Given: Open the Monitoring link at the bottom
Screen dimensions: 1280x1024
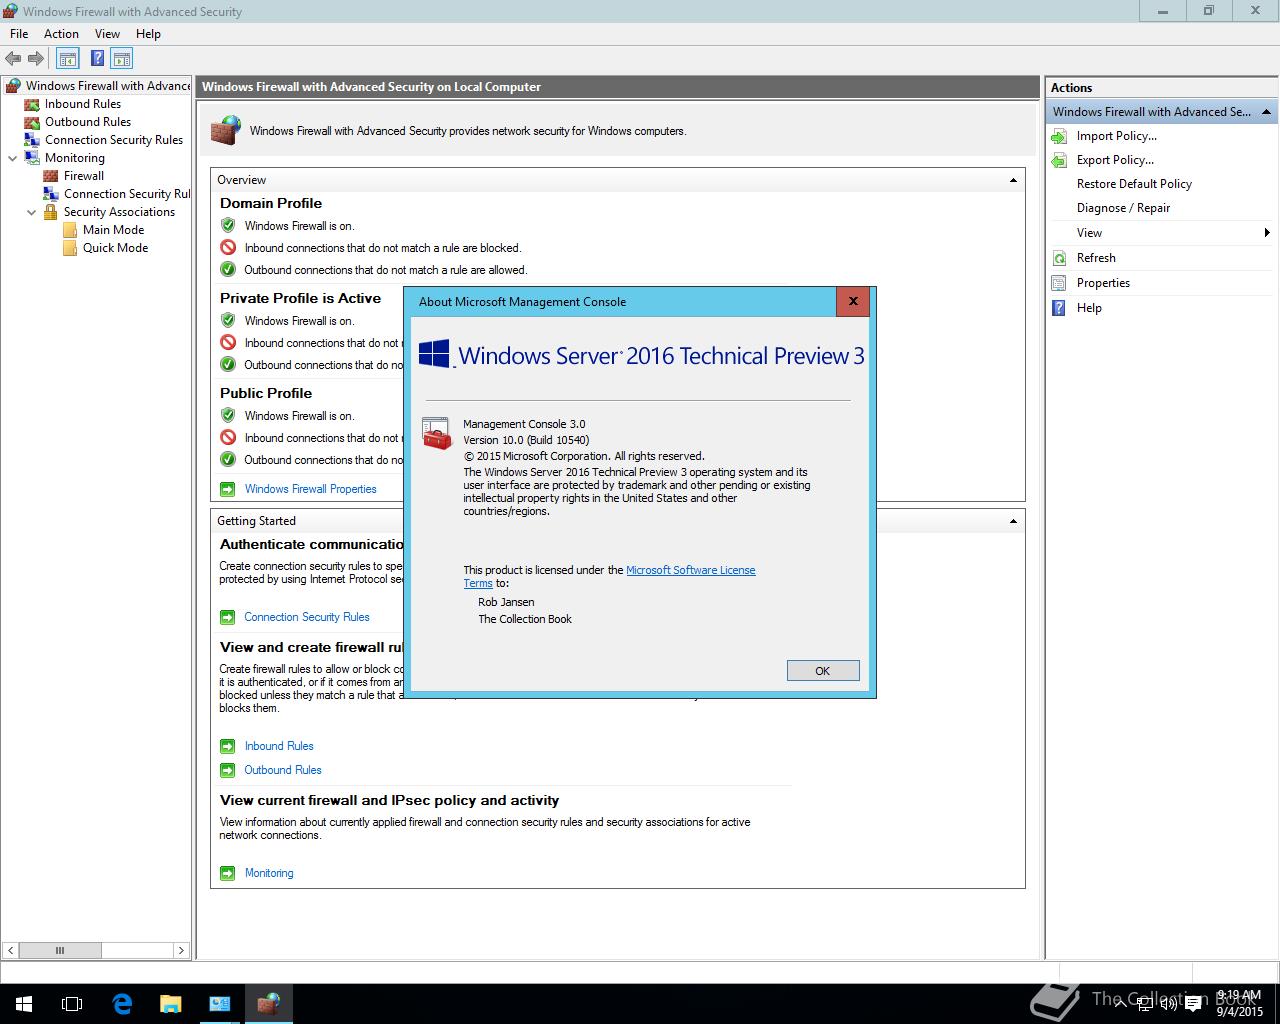Looking at the screenshot, I should click(x=269, y=873).
